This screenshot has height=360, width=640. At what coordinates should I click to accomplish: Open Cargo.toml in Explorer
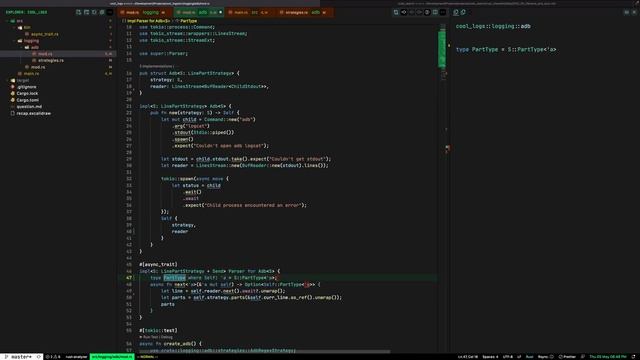pyautogui.click(x=27, y=100)
